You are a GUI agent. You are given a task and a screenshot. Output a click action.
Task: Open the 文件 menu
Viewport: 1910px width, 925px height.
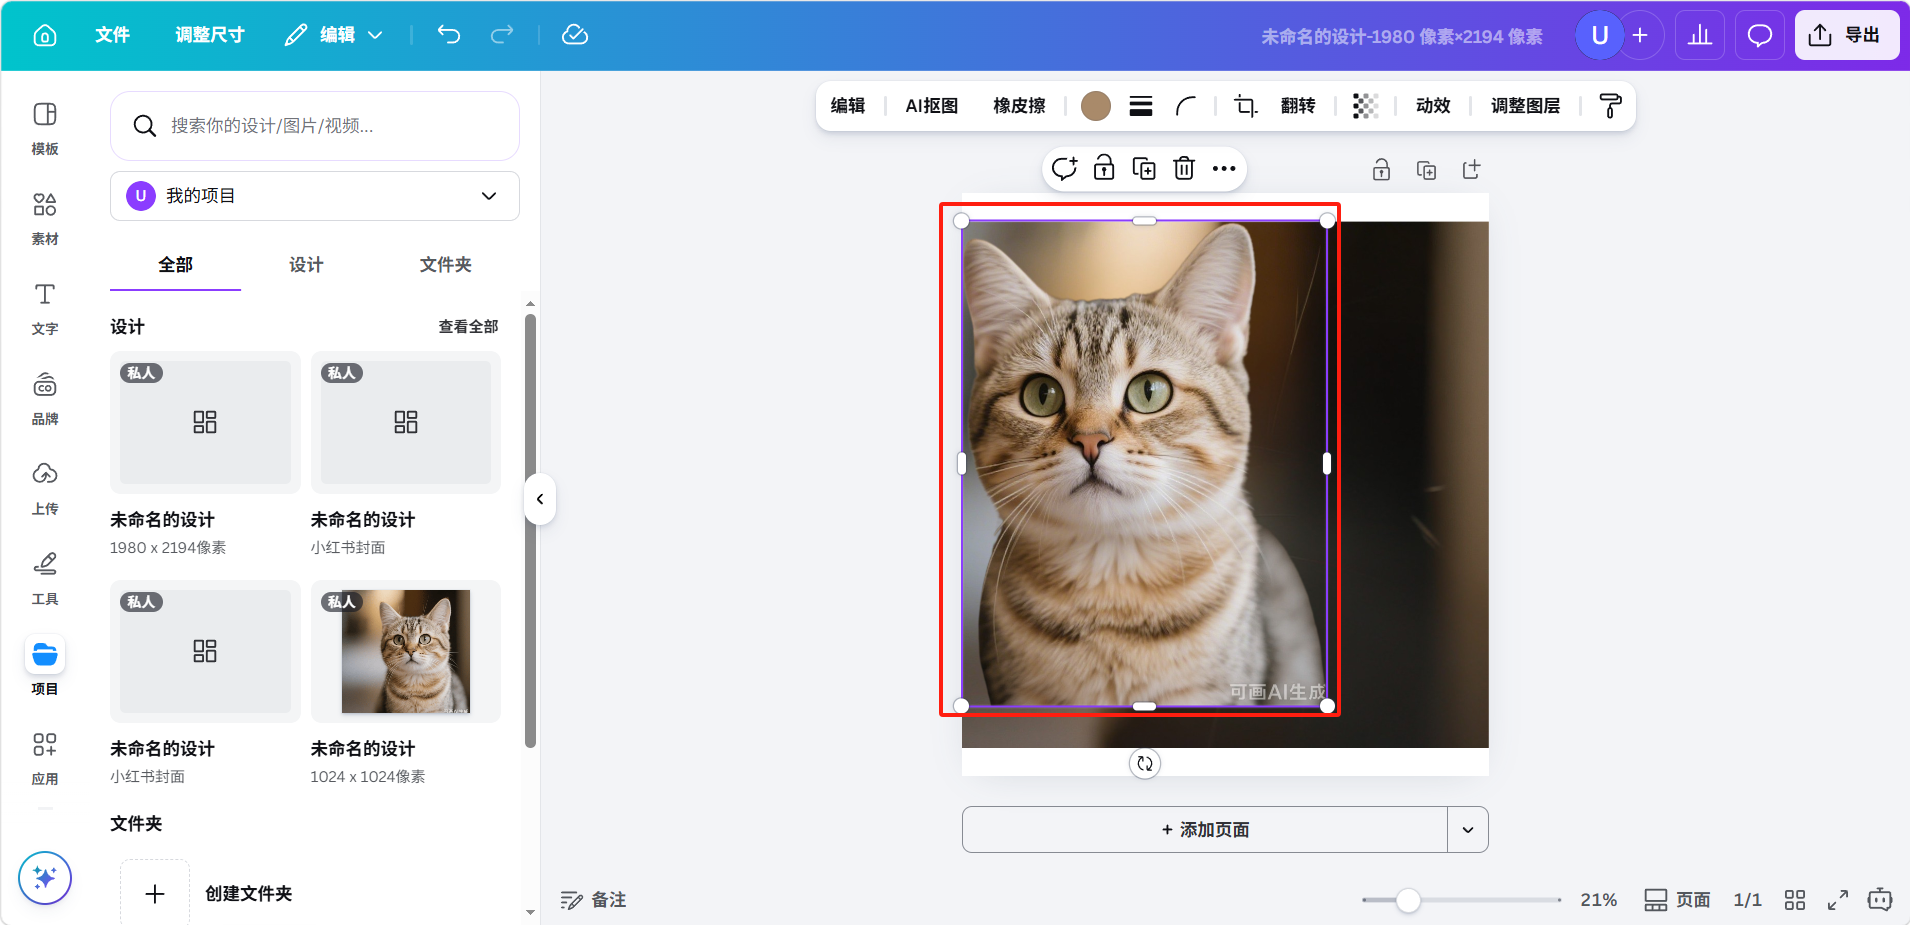pos(112,35)
